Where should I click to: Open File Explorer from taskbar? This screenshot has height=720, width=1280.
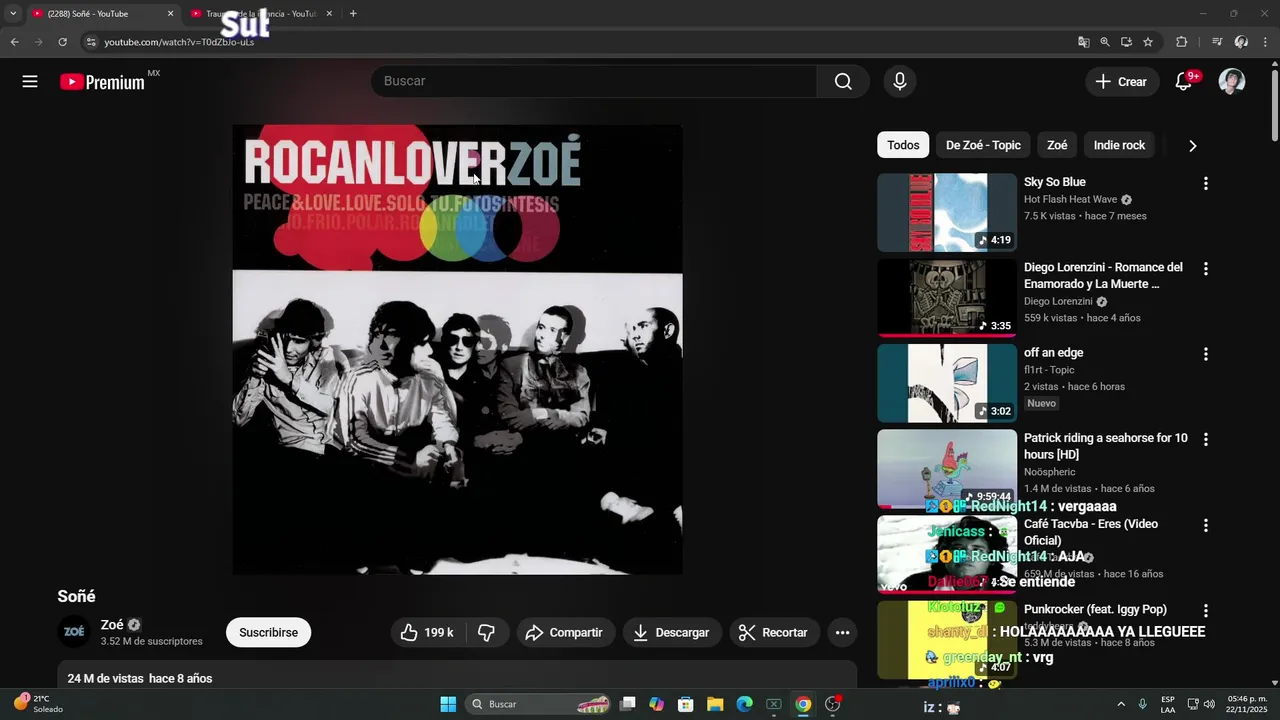[715, 704]
